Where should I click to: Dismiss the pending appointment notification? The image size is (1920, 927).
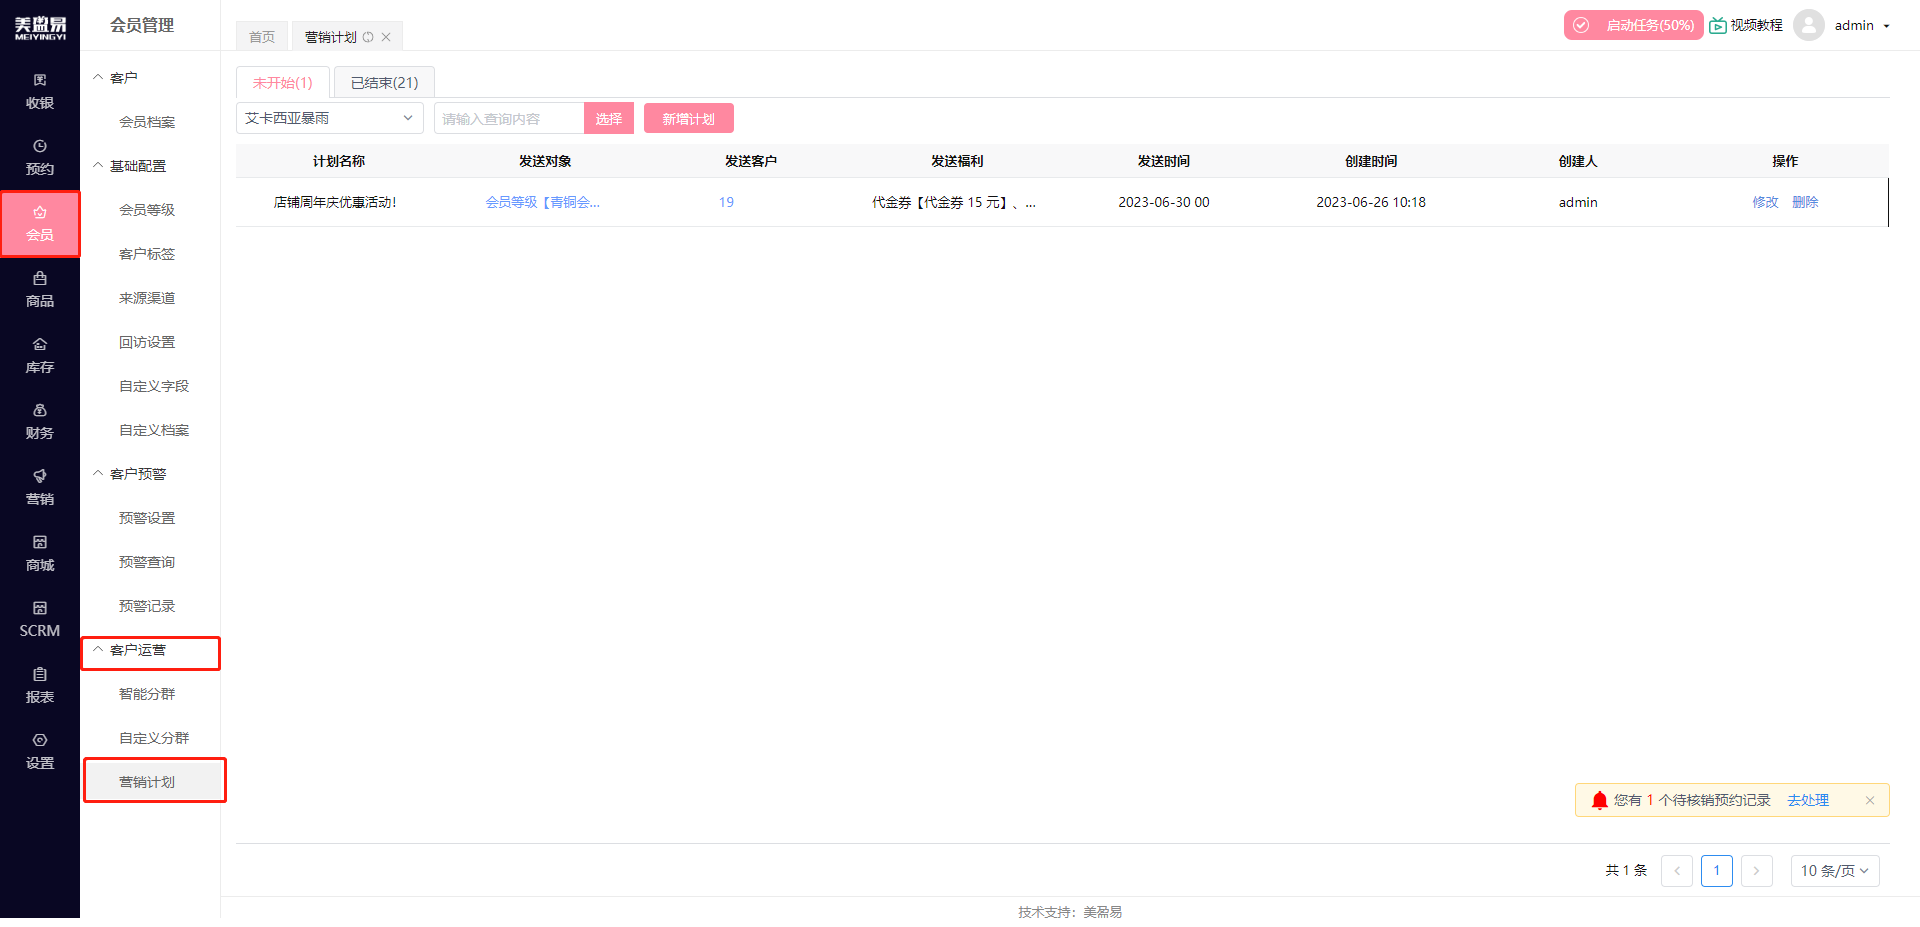[x=1869, y=800]
